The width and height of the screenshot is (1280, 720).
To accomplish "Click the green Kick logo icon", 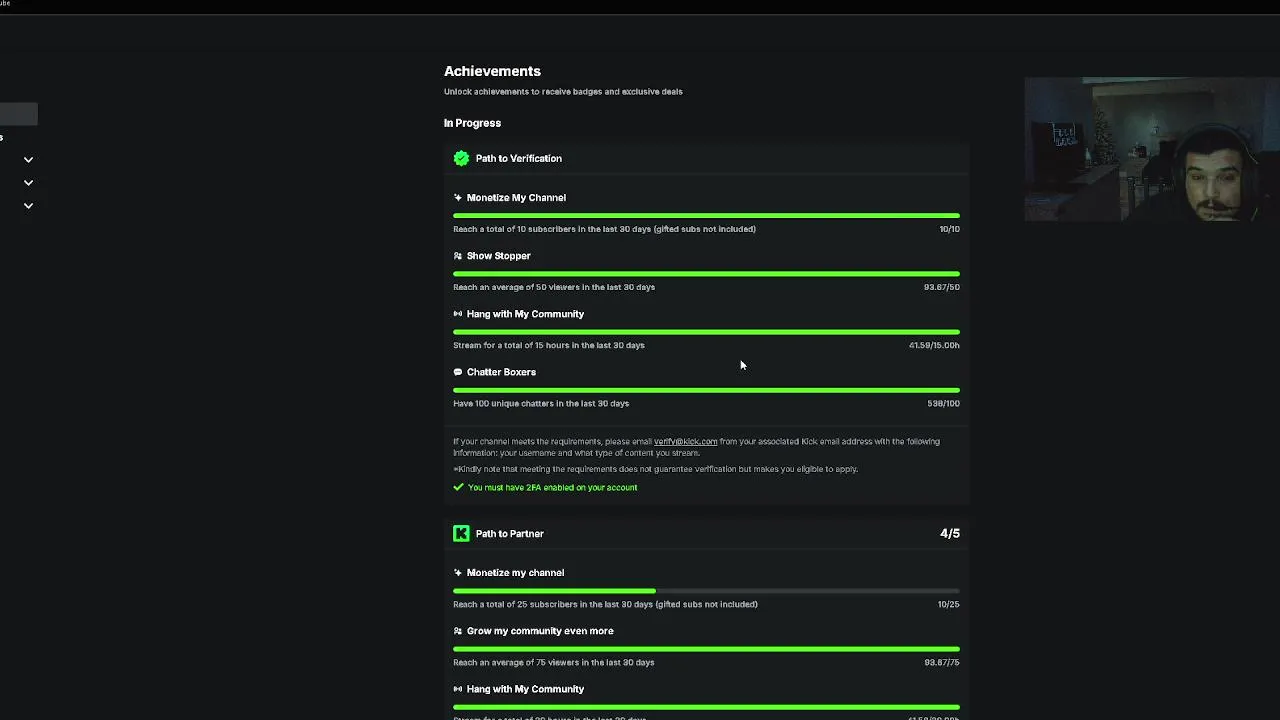I will [x=461, y=534].
